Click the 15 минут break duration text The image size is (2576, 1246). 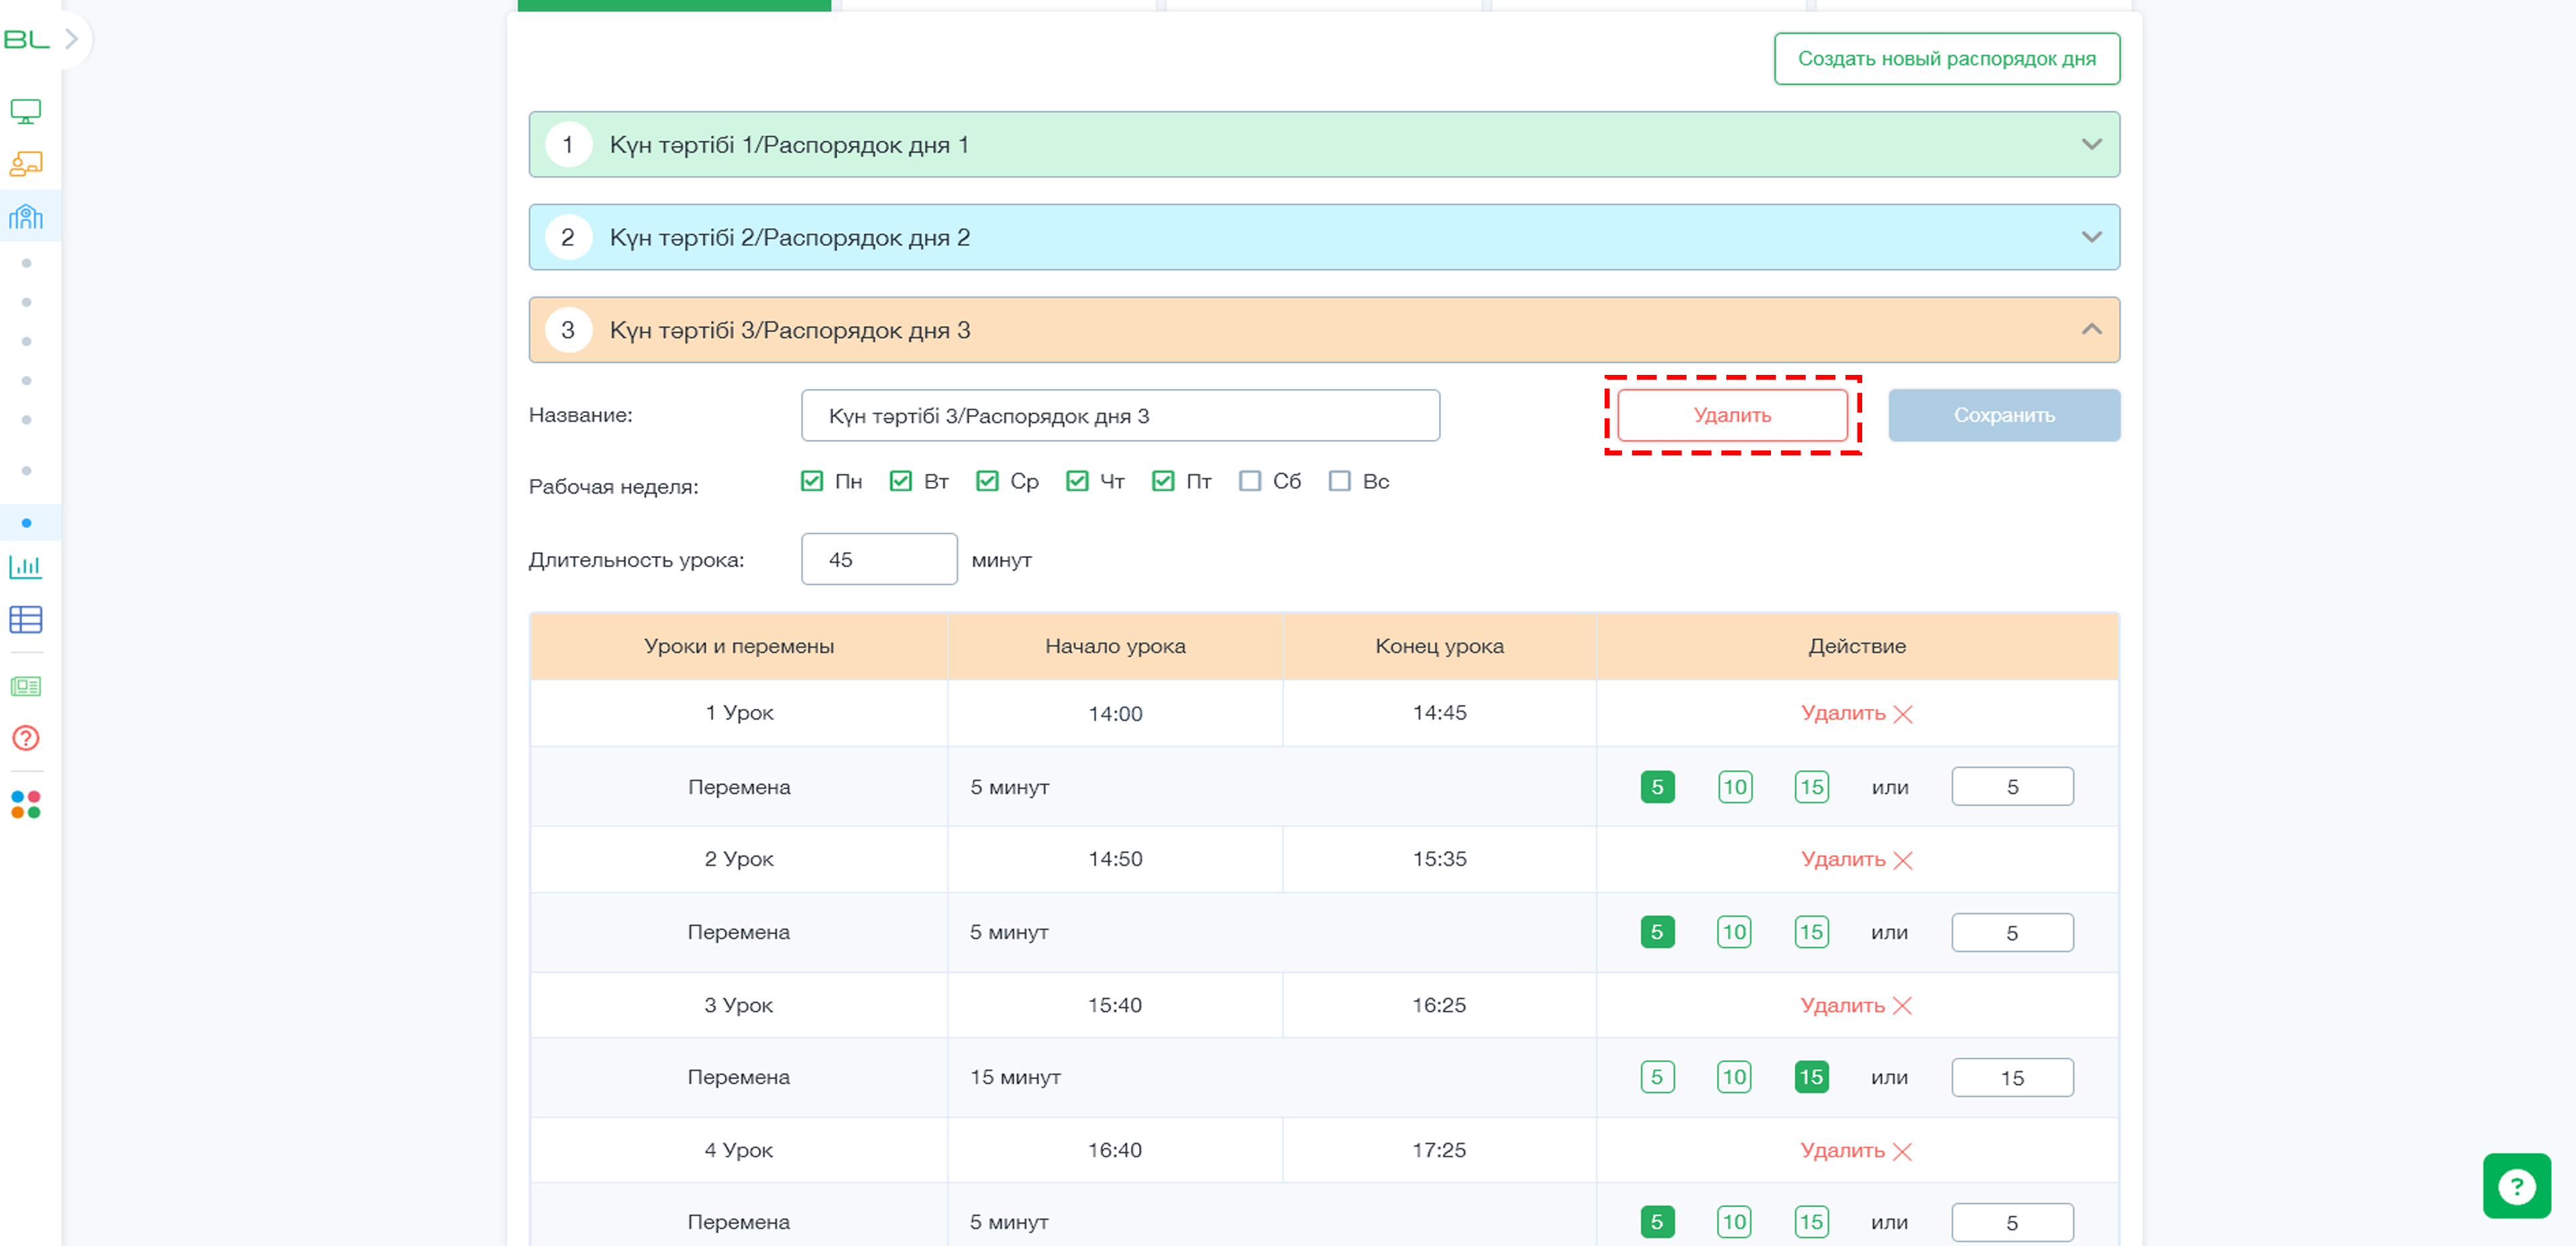tap(1015, 1077)
